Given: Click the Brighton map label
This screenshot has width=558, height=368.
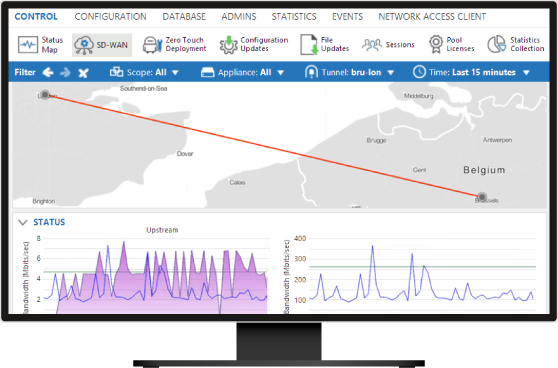Looking at the screenshot, I should pyautogui.click(x=44, y=201).
